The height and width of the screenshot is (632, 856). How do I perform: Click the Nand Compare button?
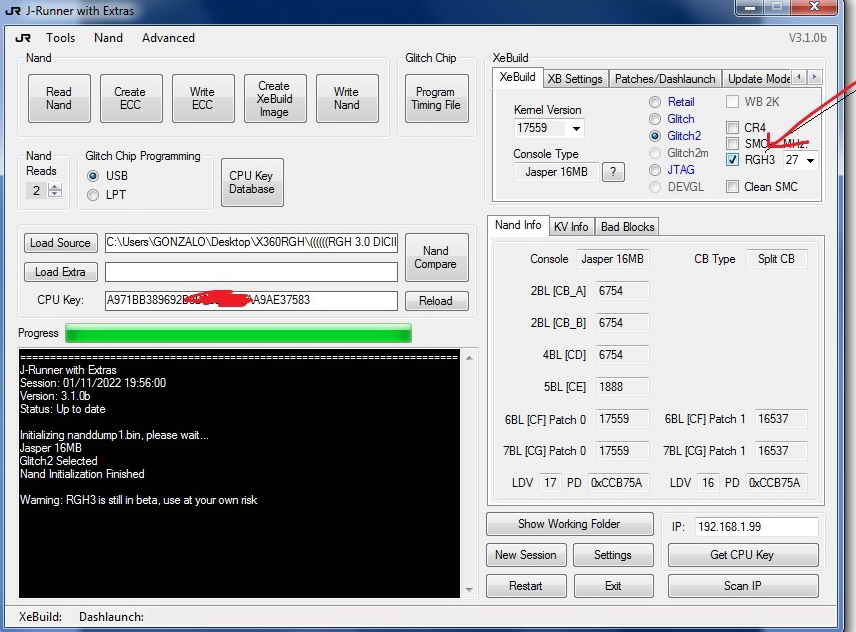click(436, 258)
